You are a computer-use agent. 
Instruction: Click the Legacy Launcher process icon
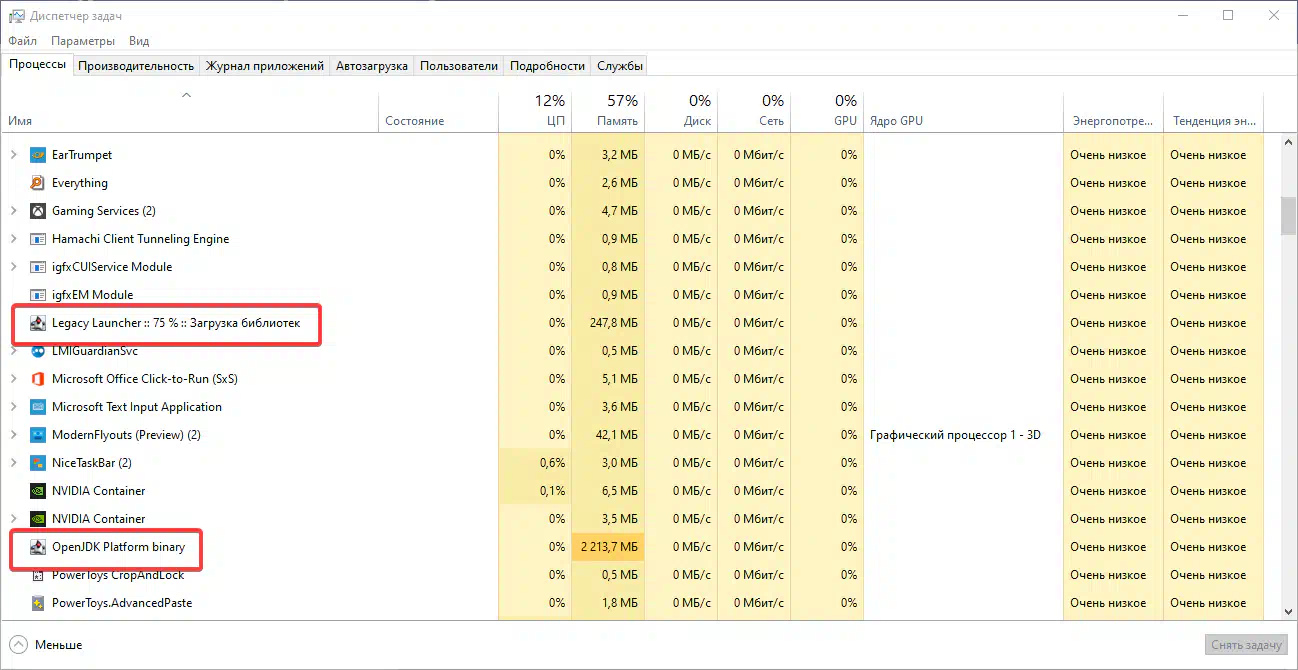(x=38, y=323)
